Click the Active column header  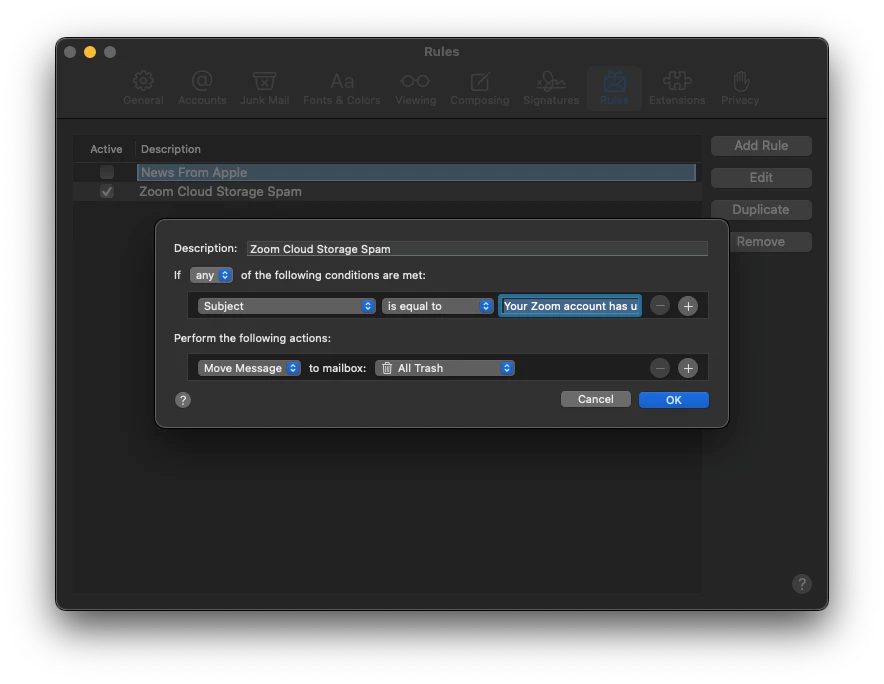[x=106, y=149]
